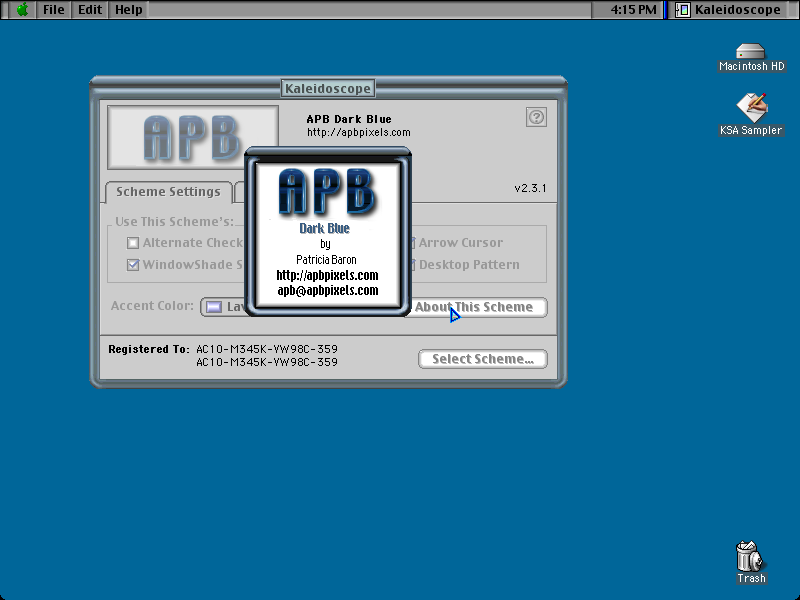Open the Kaleidoscope application menu in menu bar
Screen dimensions: 800x600
730,10
